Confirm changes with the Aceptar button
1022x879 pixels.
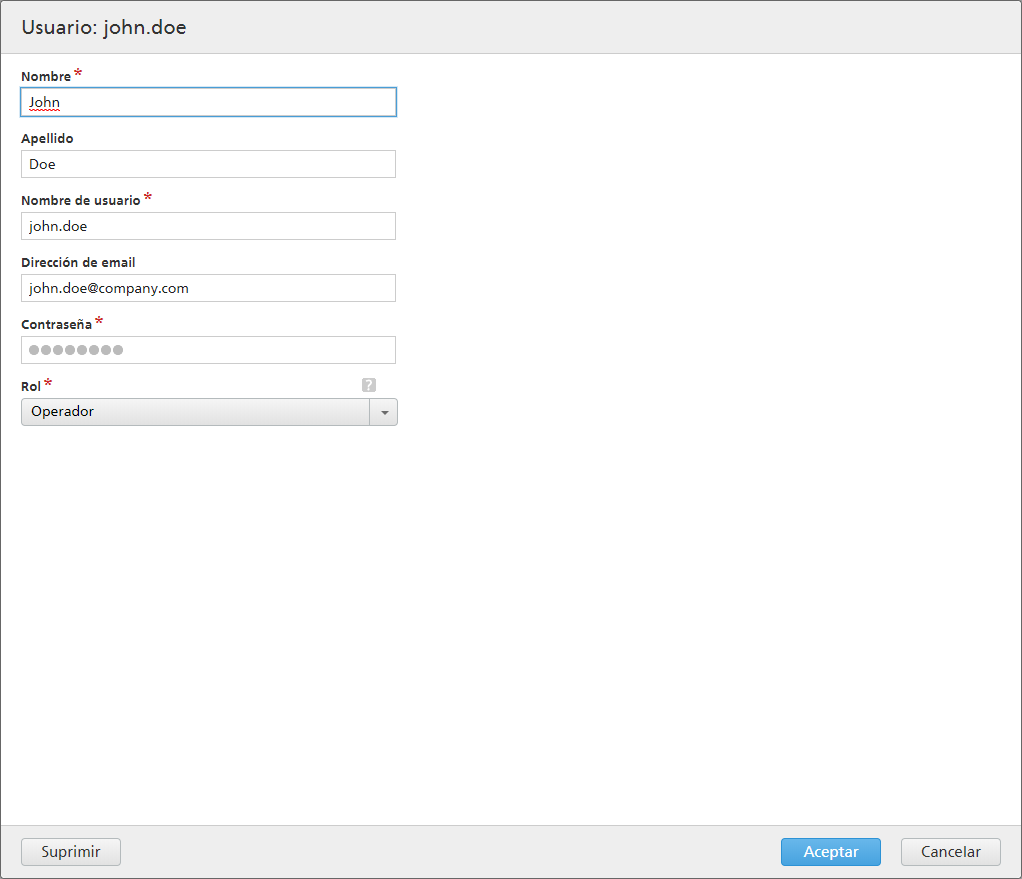[x=830, y=852]
